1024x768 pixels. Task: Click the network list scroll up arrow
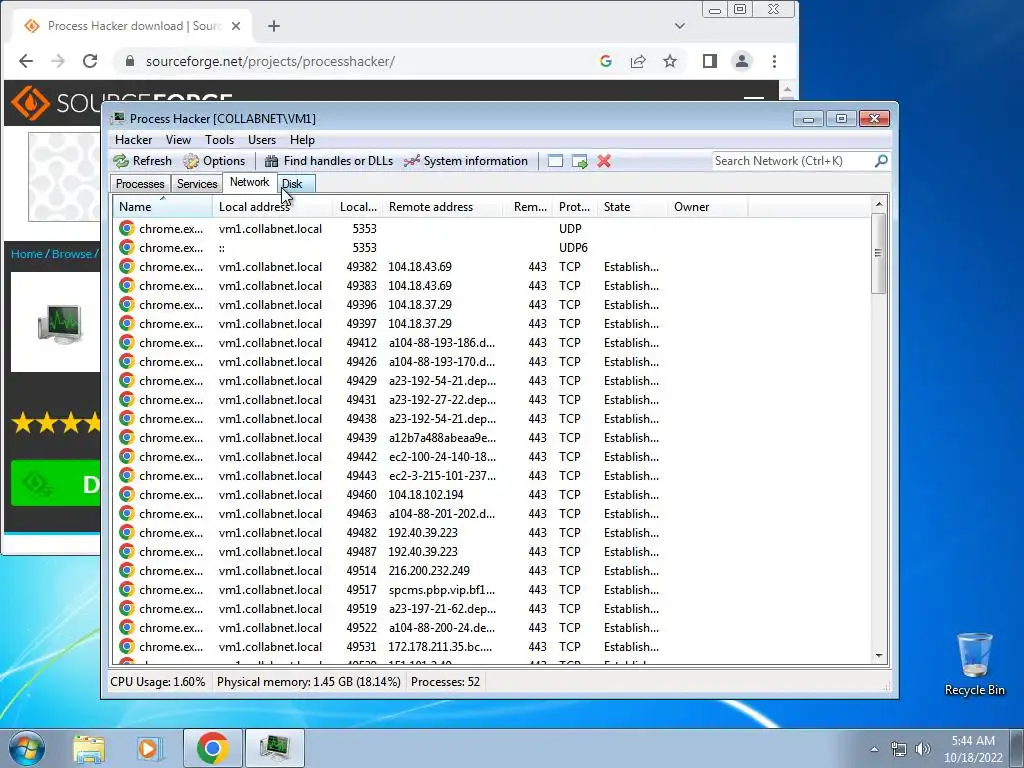tap(879, 204)
